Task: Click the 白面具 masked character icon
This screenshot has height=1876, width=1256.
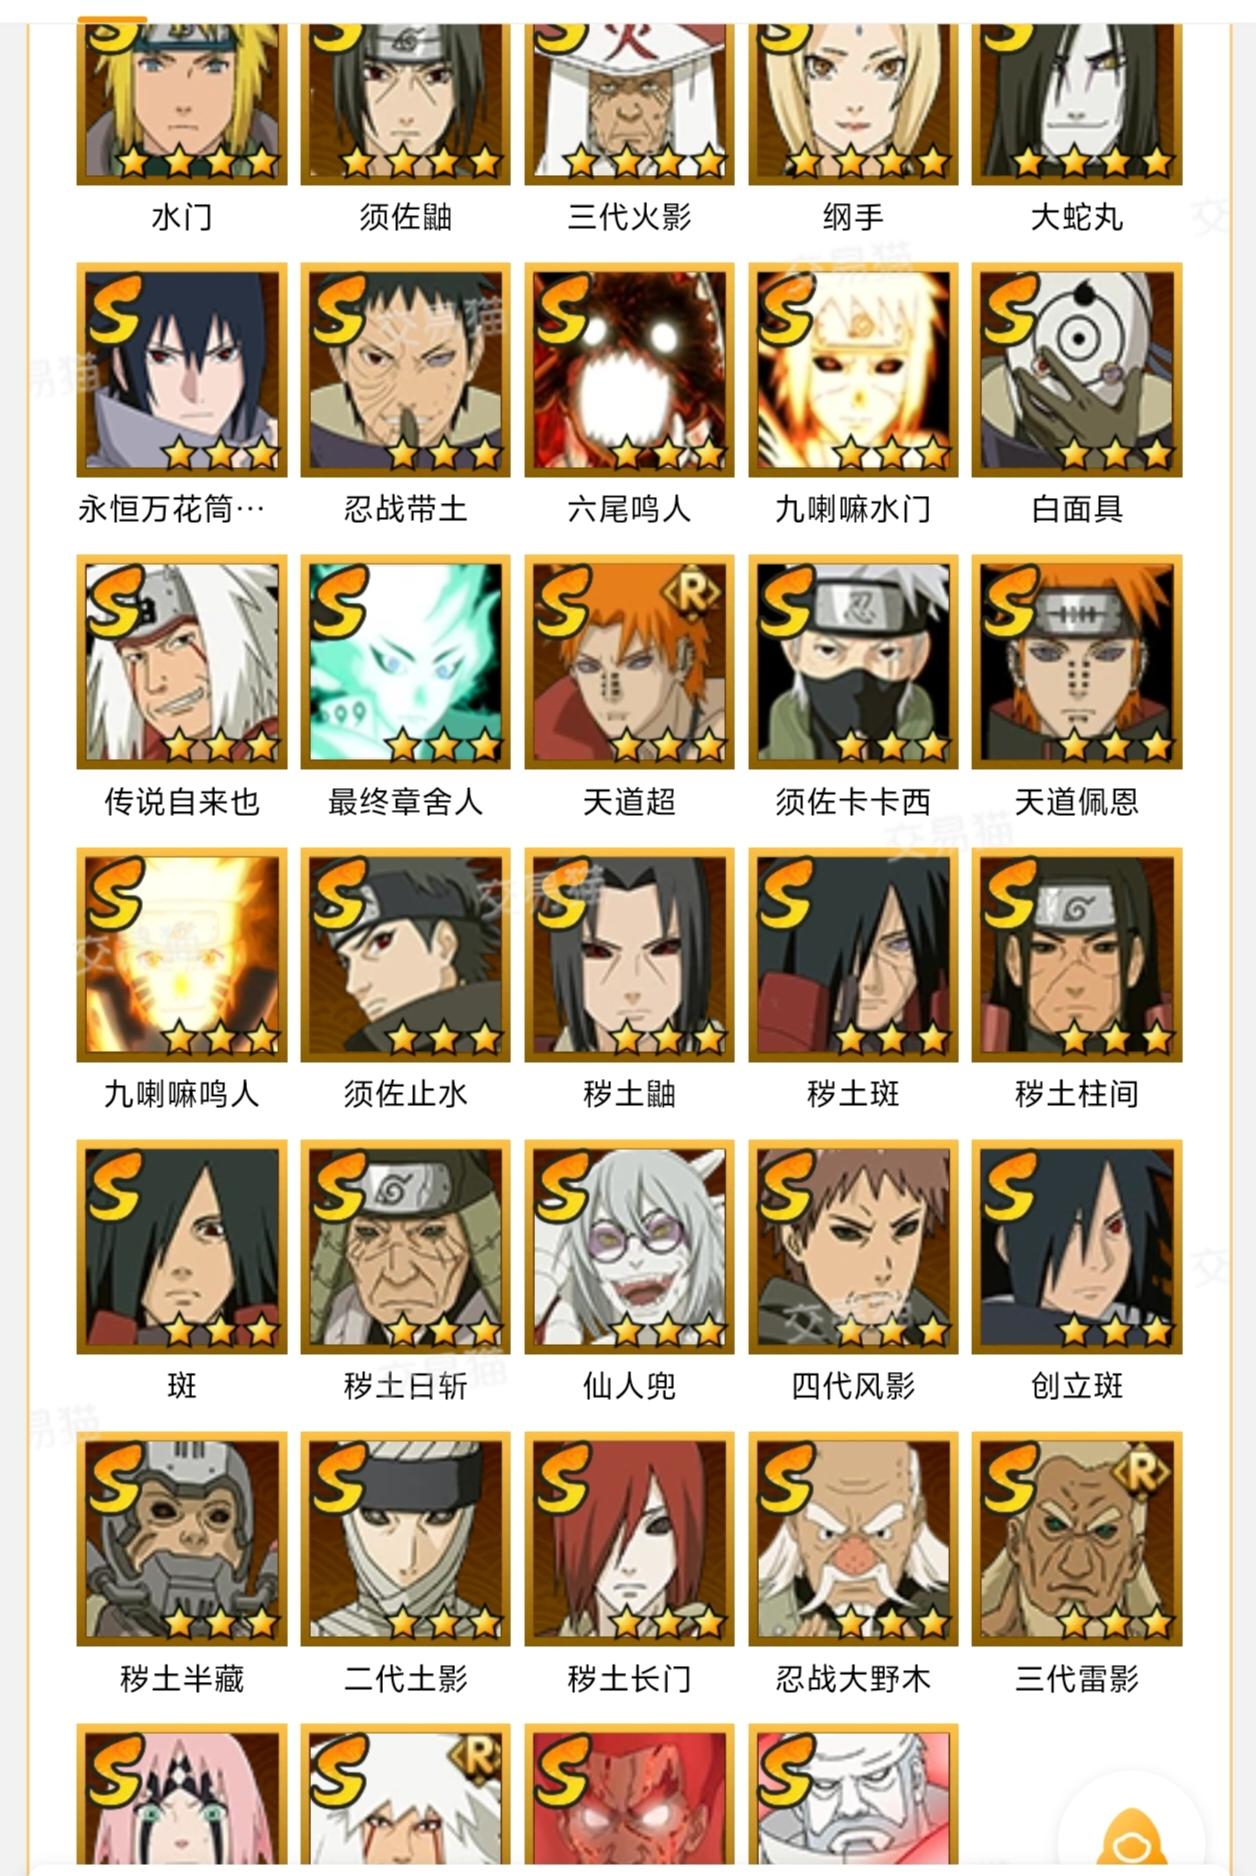Action: (x=1077, y=370)
